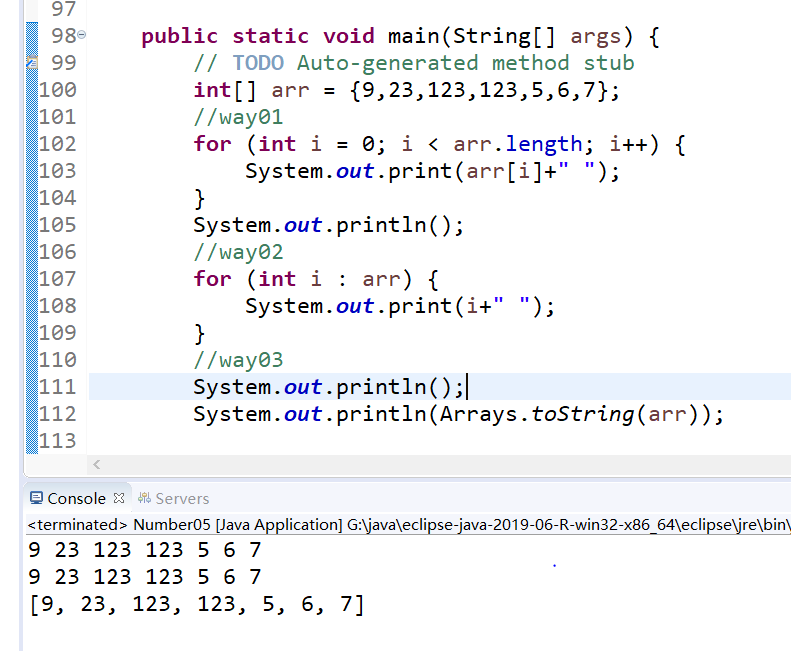791x651 pixels.
Task: Click the //way02 comment line
Action: [x=238, y=252]
